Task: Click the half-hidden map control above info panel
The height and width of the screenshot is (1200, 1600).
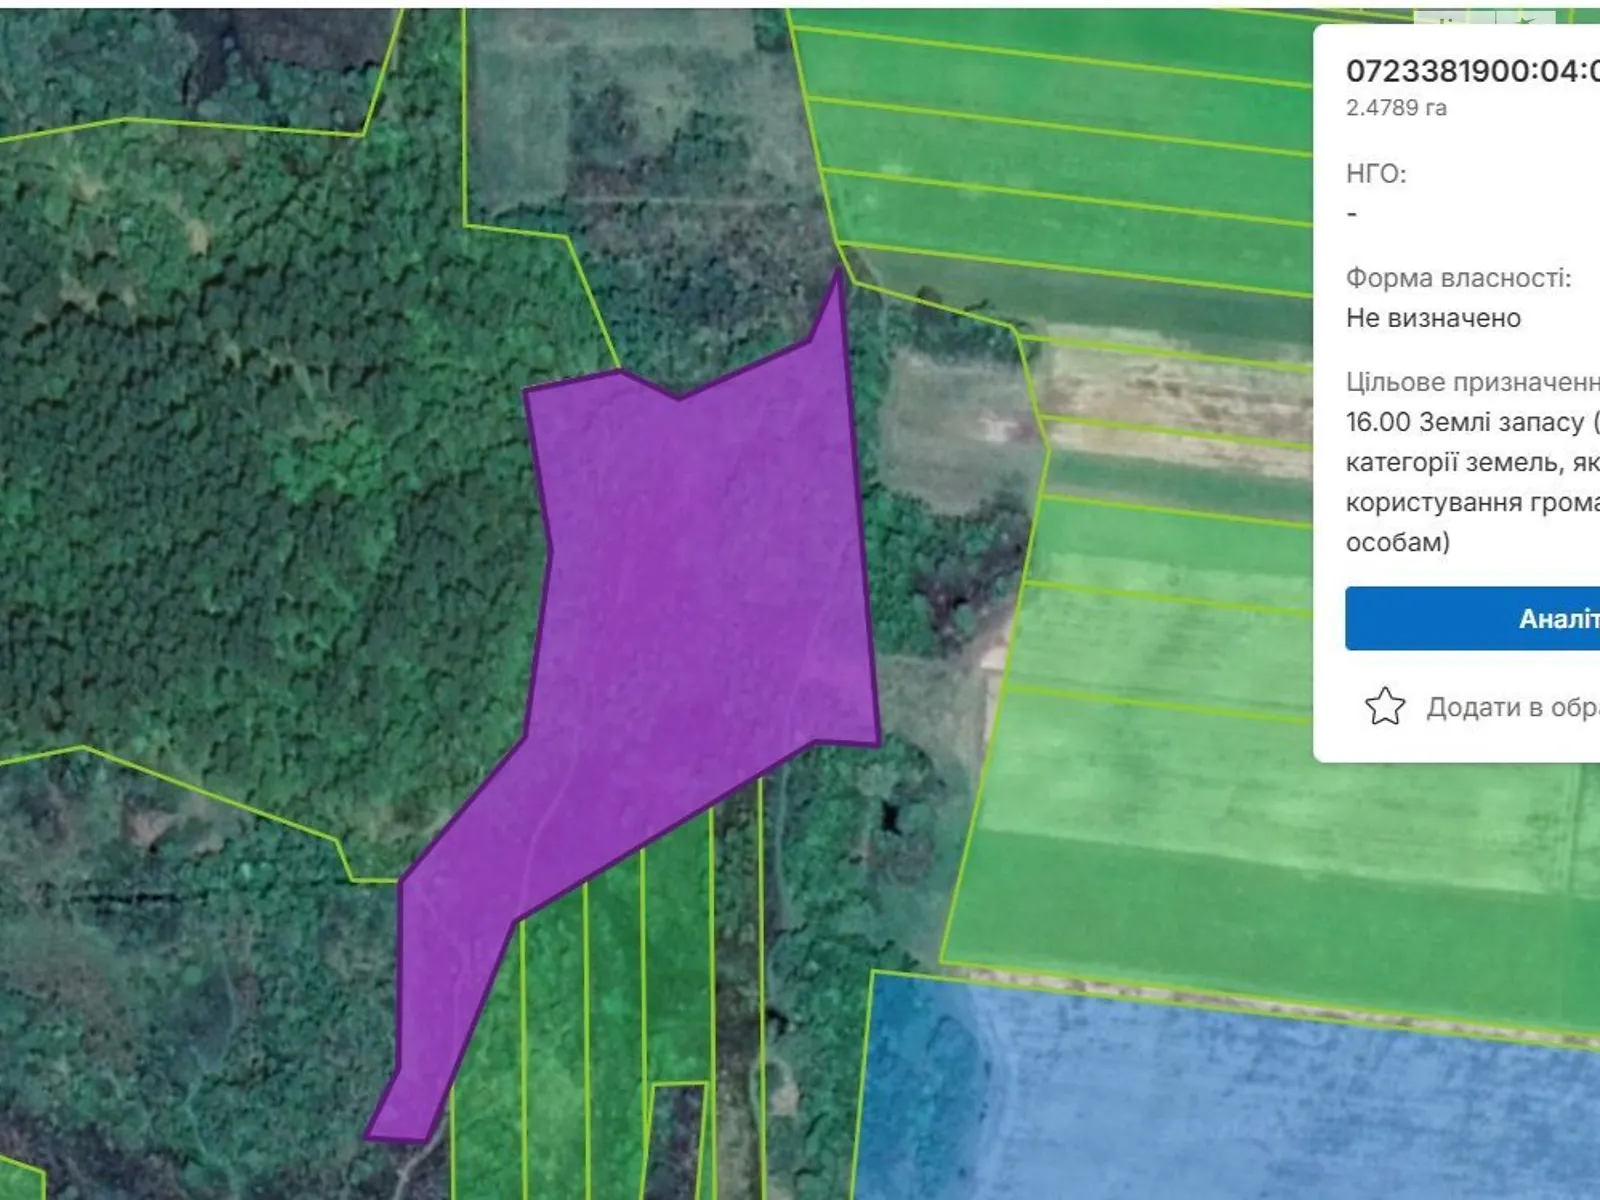Action: click(x=1486, y=18)
